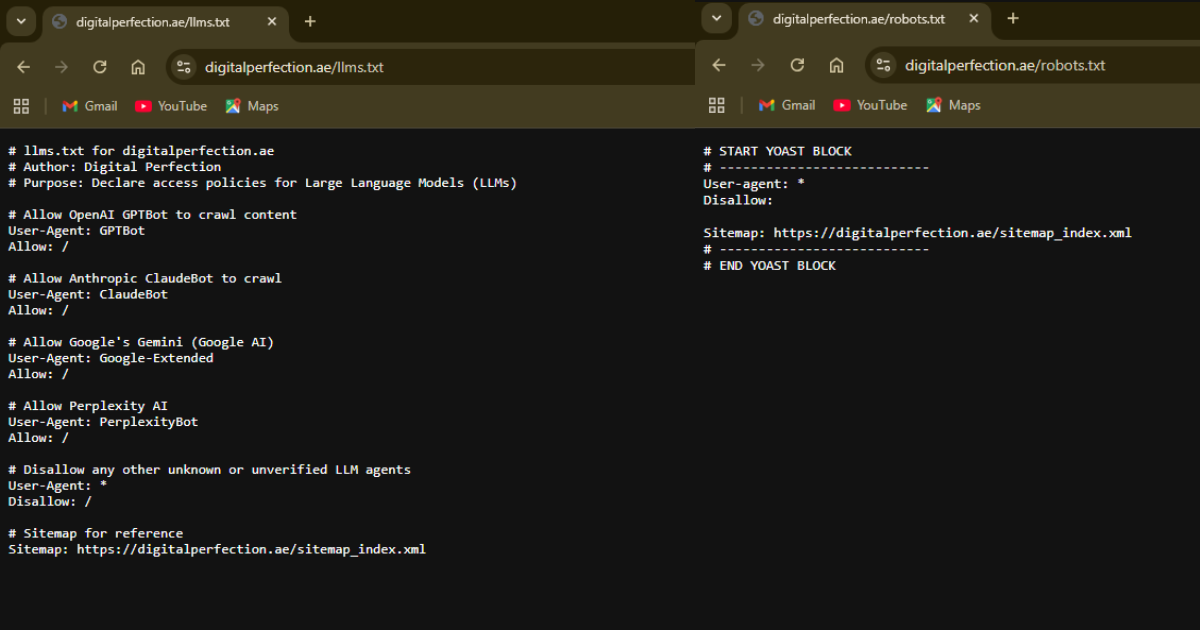Click the '# Purpose: Declare access policies' line

point(263,183)
